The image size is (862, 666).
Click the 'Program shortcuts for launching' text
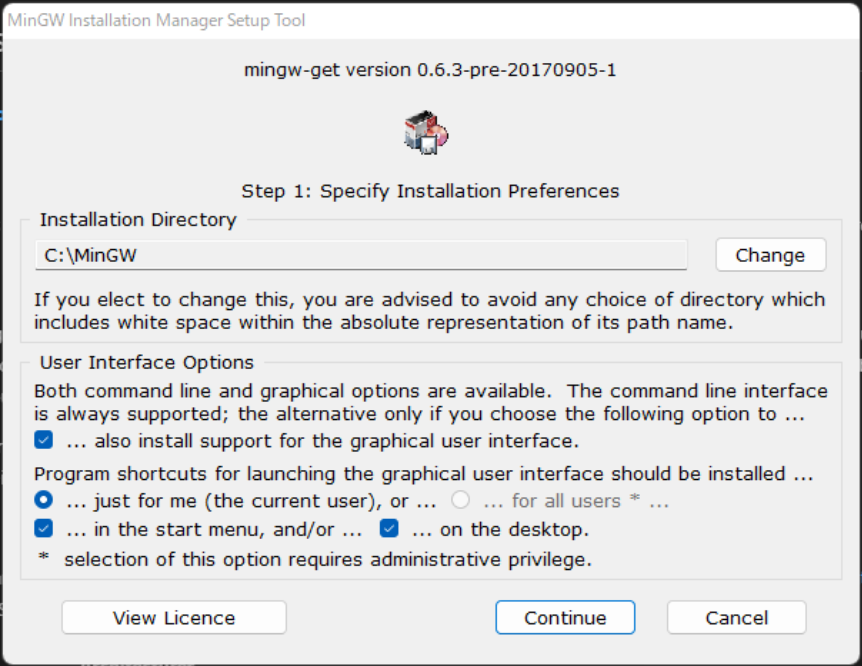[x=423, y=474]
